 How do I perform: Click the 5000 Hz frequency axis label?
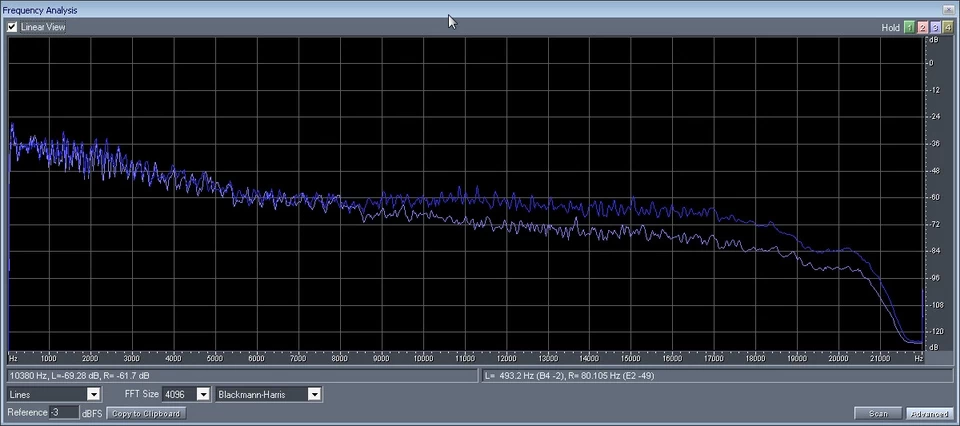(x=216, y=359)
